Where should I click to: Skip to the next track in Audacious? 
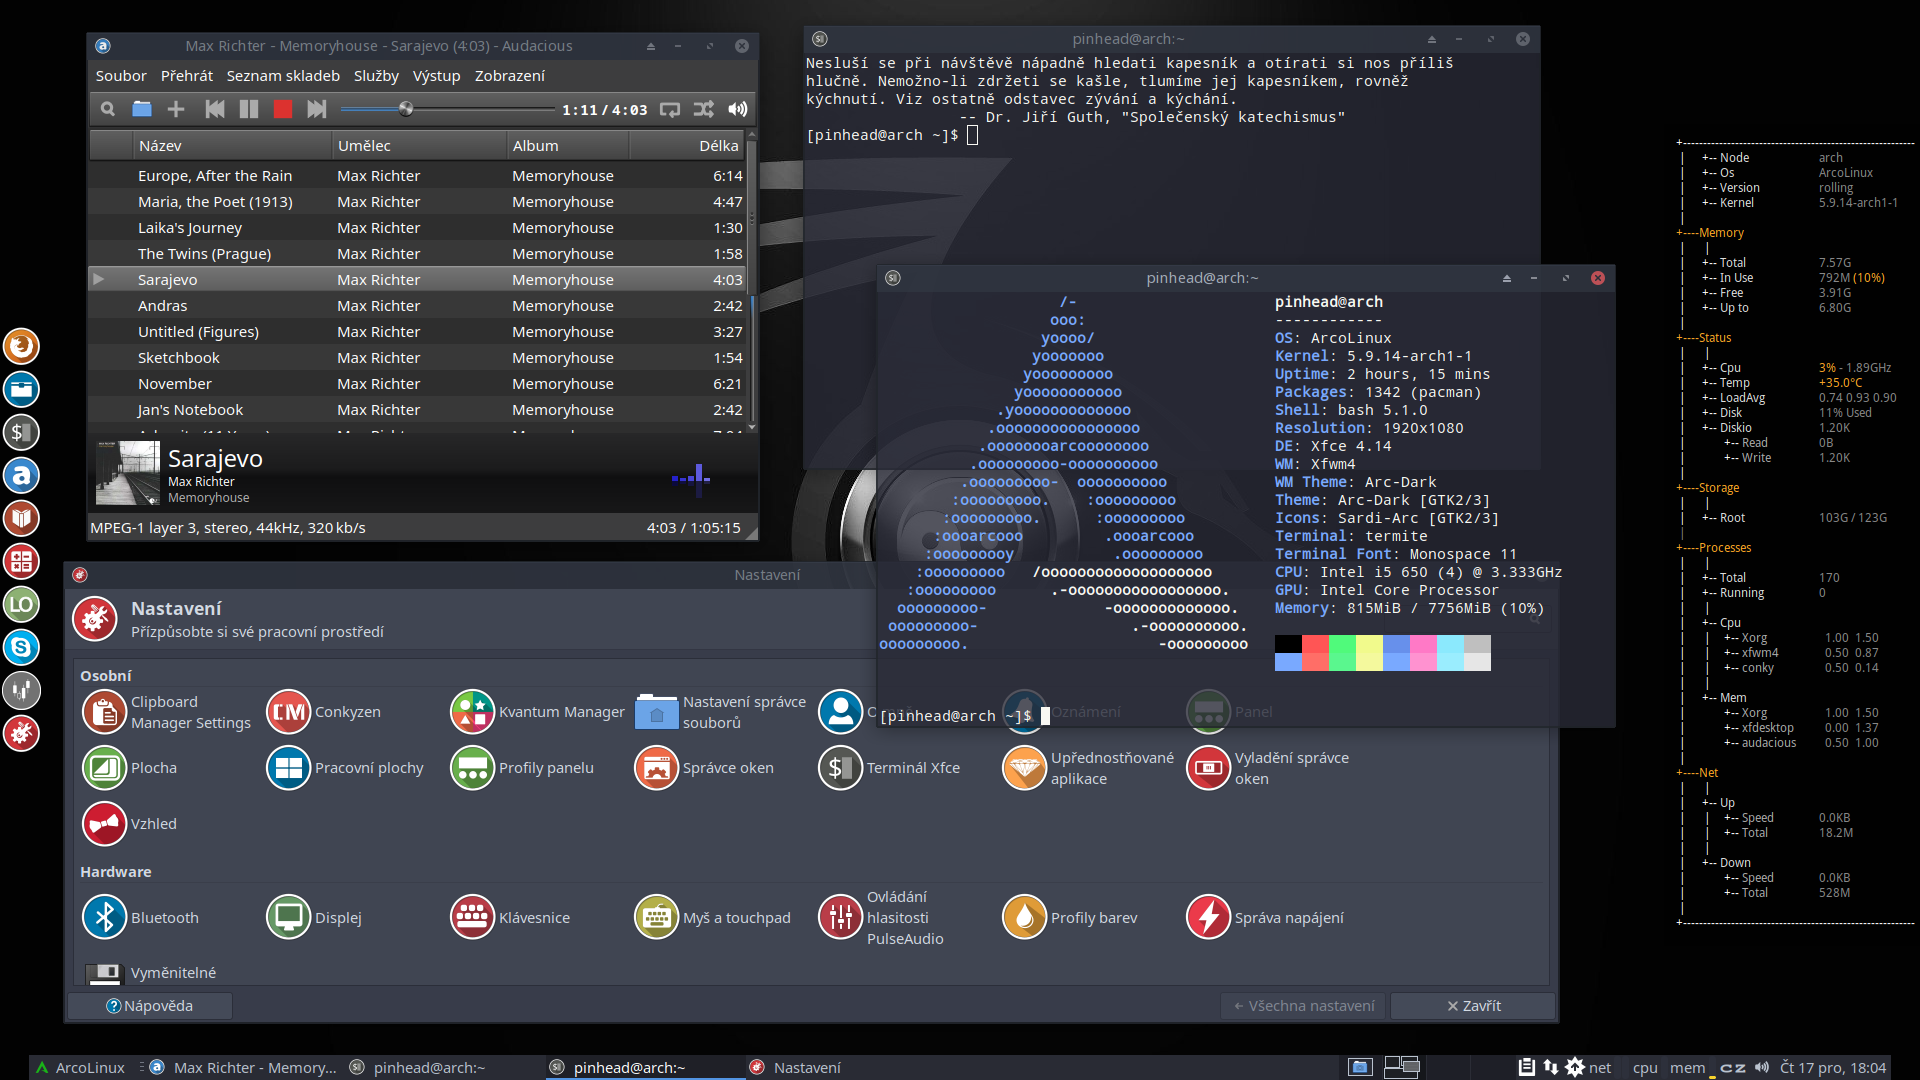pos(317,109)
